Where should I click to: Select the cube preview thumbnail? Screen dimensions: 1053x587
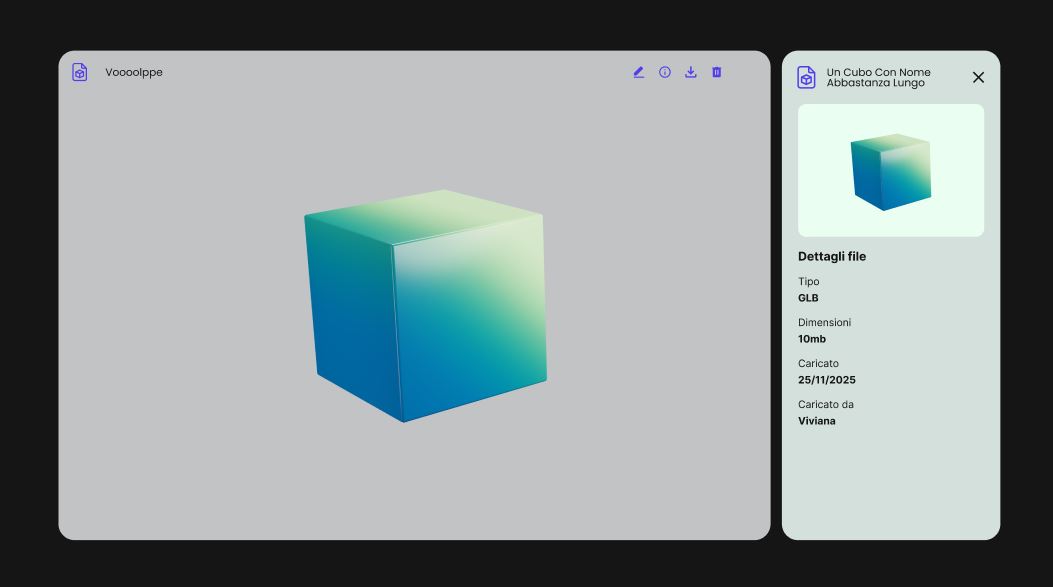(890, 170)
